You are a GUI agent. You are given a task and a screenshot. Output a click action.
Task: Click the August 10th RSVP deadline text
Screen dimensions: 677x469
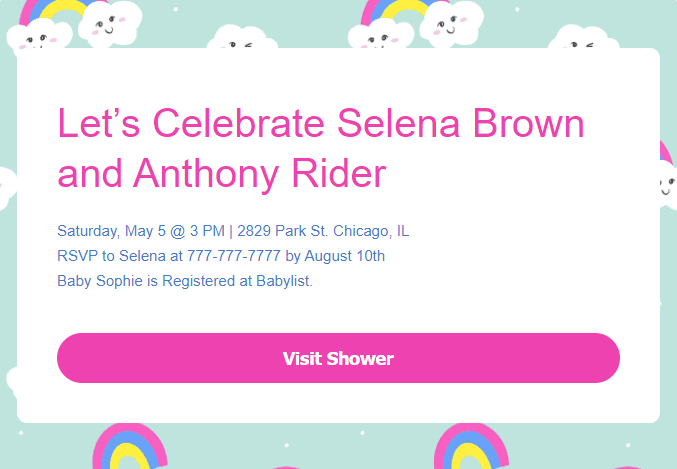tap(345, 256)
